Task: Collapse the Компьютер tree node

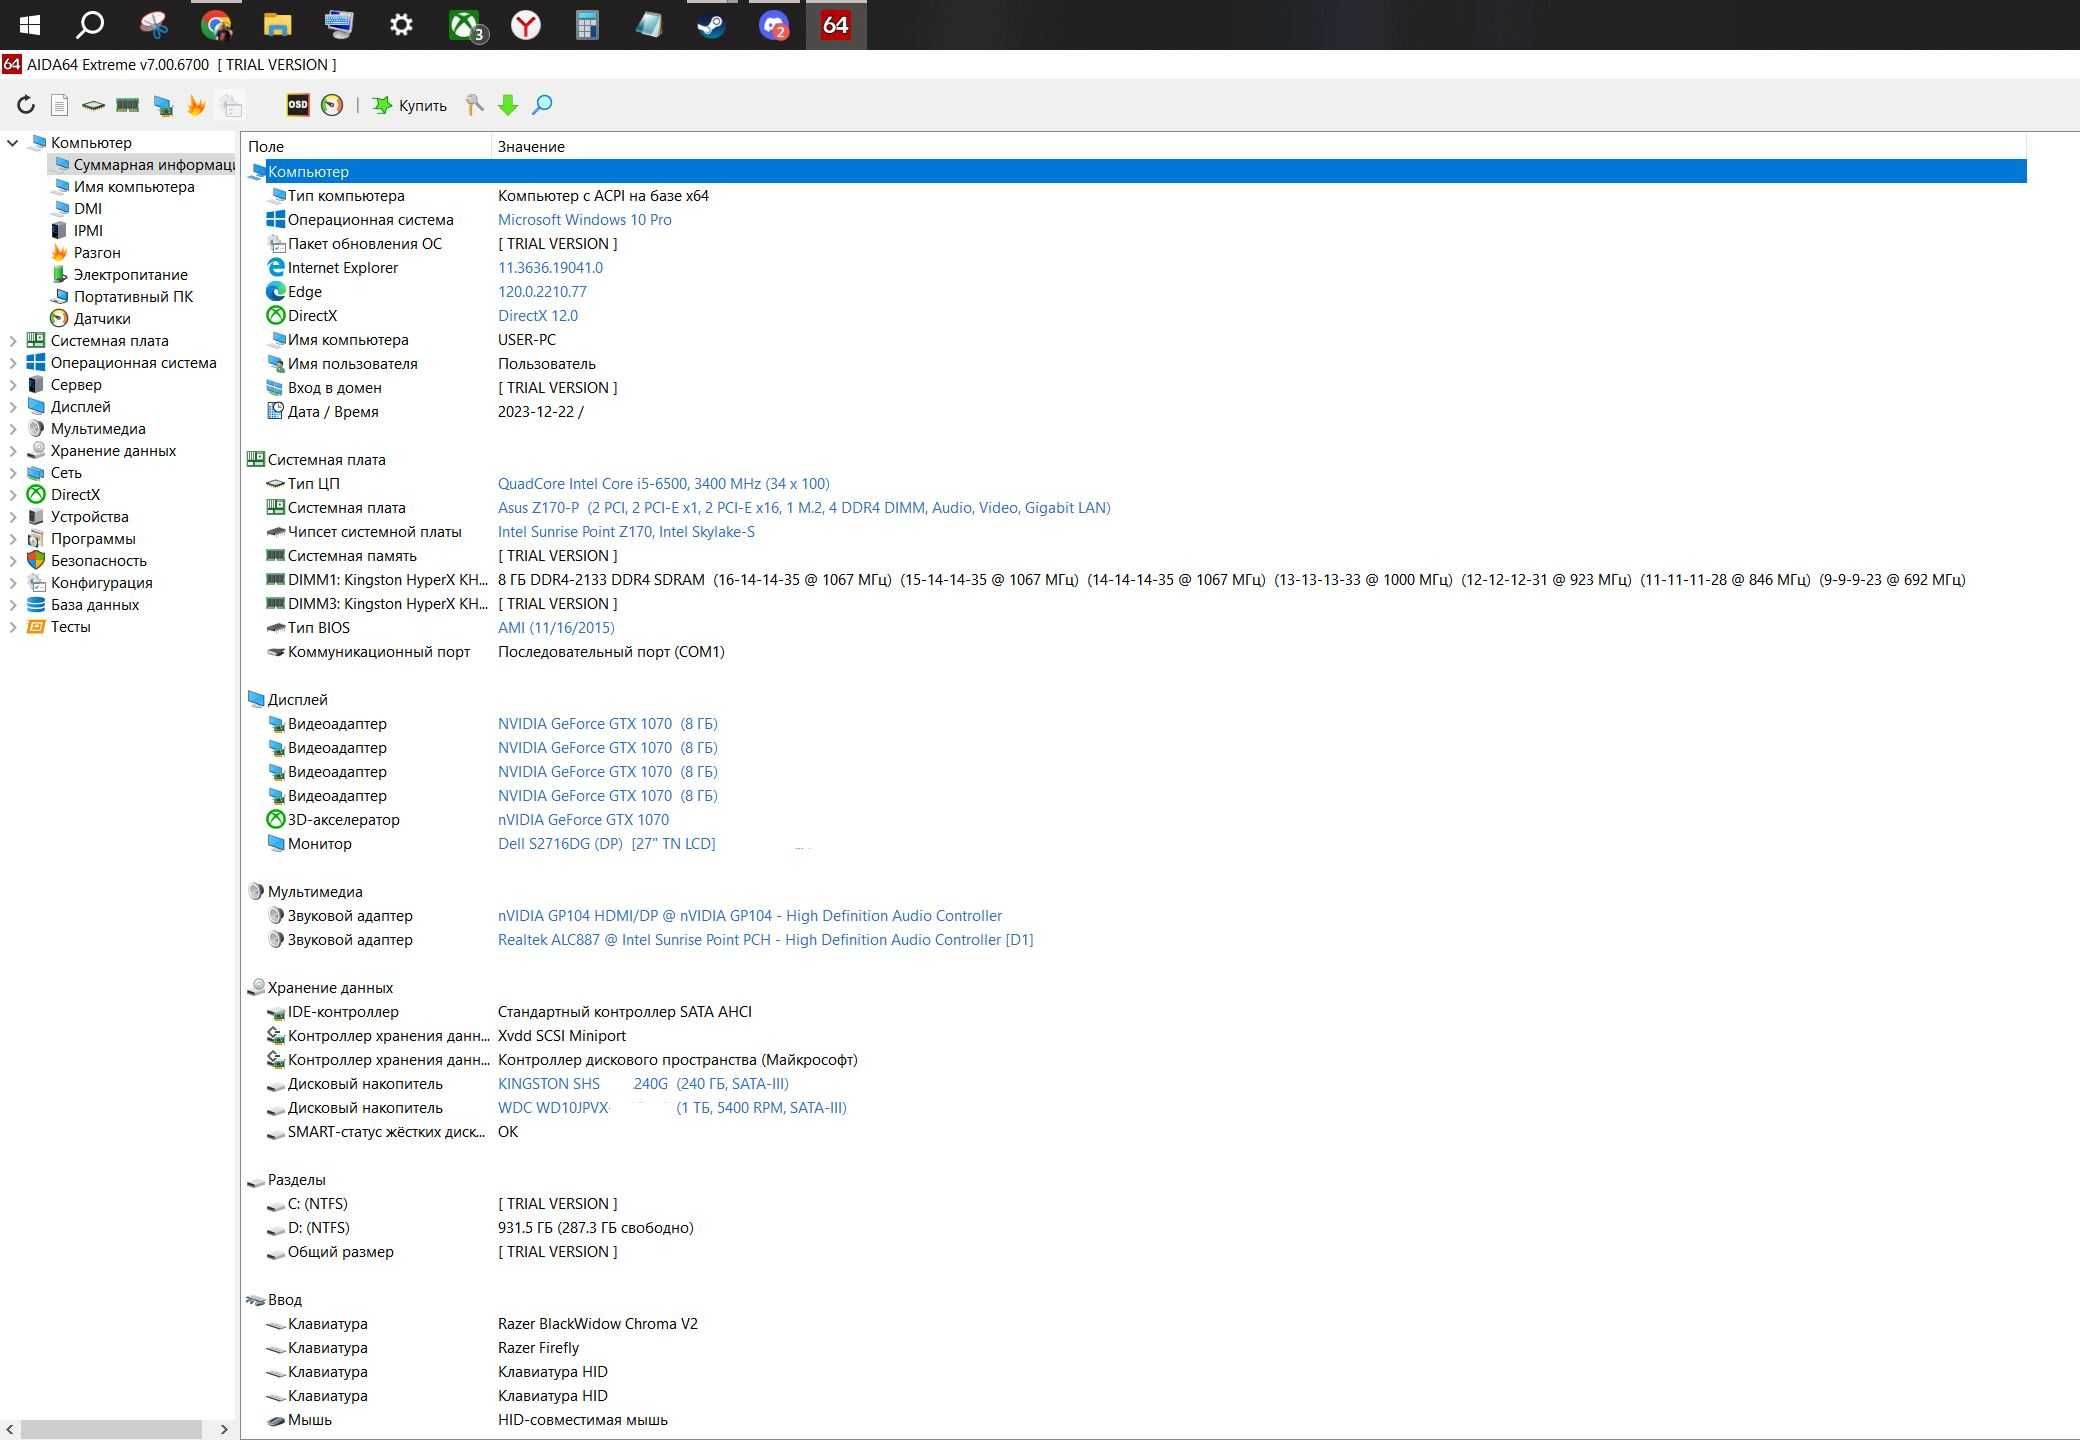Action: (13, 143)
